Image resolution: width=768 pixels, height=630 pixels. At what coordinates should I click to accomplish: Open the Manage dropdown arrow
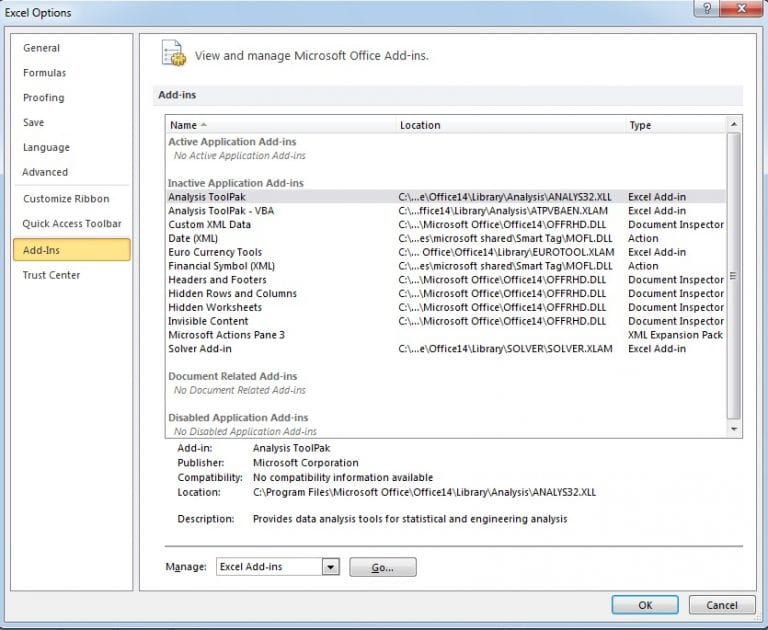331,567
